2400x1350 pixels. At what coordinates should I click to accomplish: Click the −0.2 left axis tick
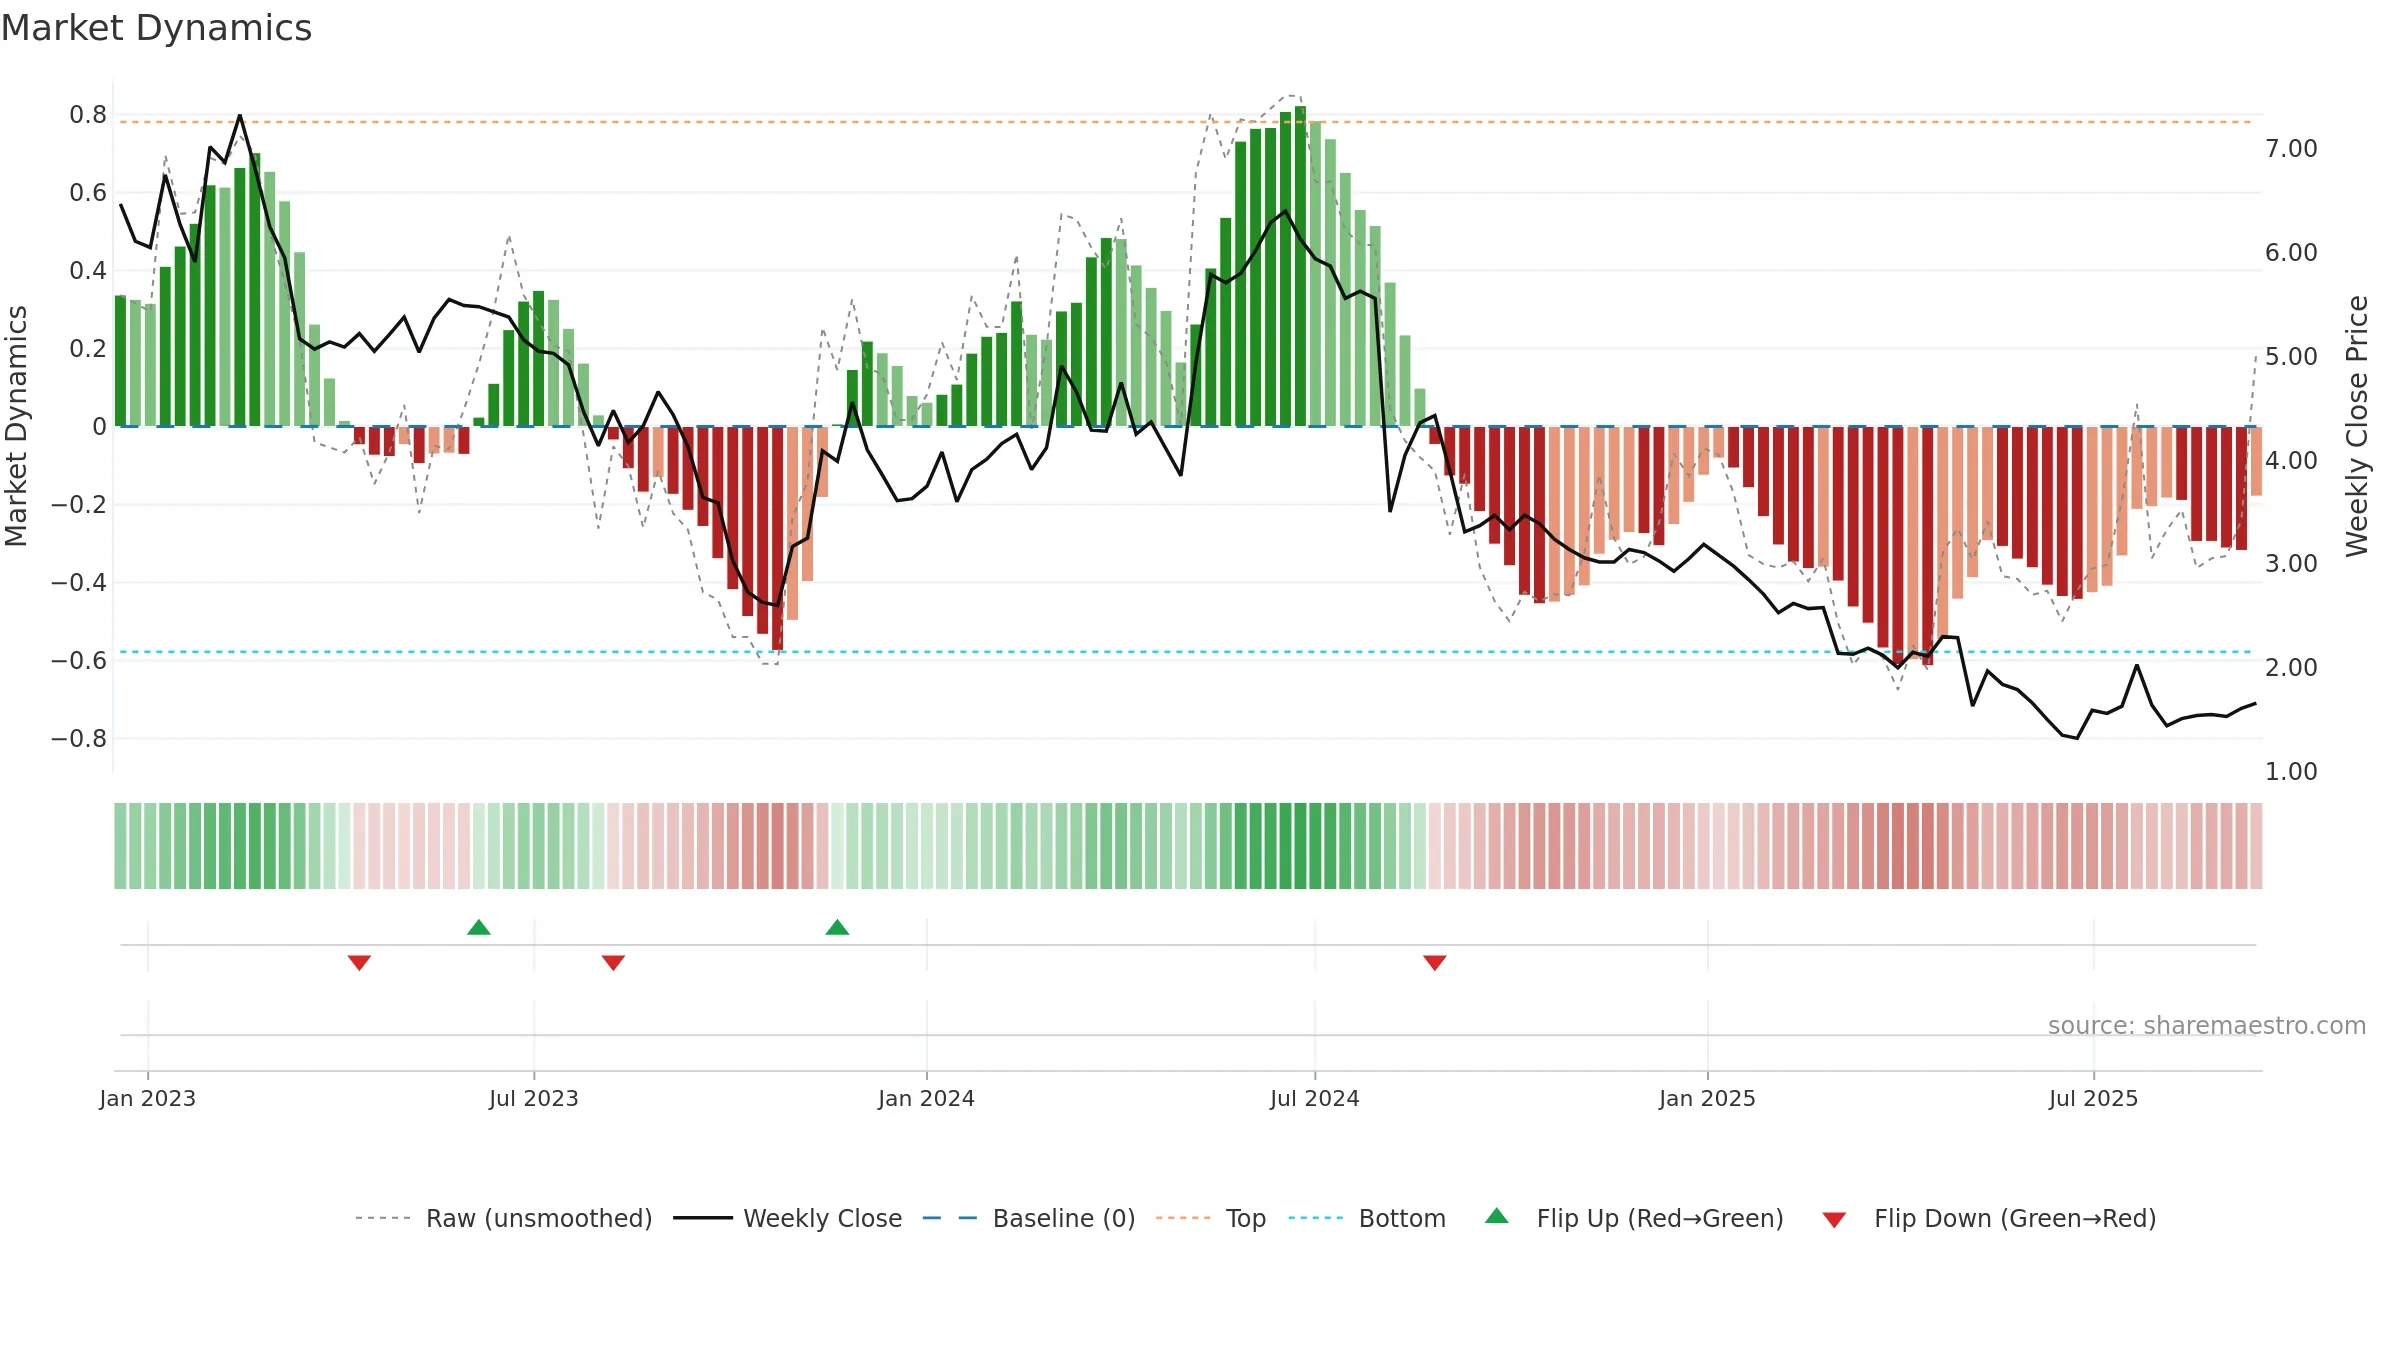(x=79, y=505)
